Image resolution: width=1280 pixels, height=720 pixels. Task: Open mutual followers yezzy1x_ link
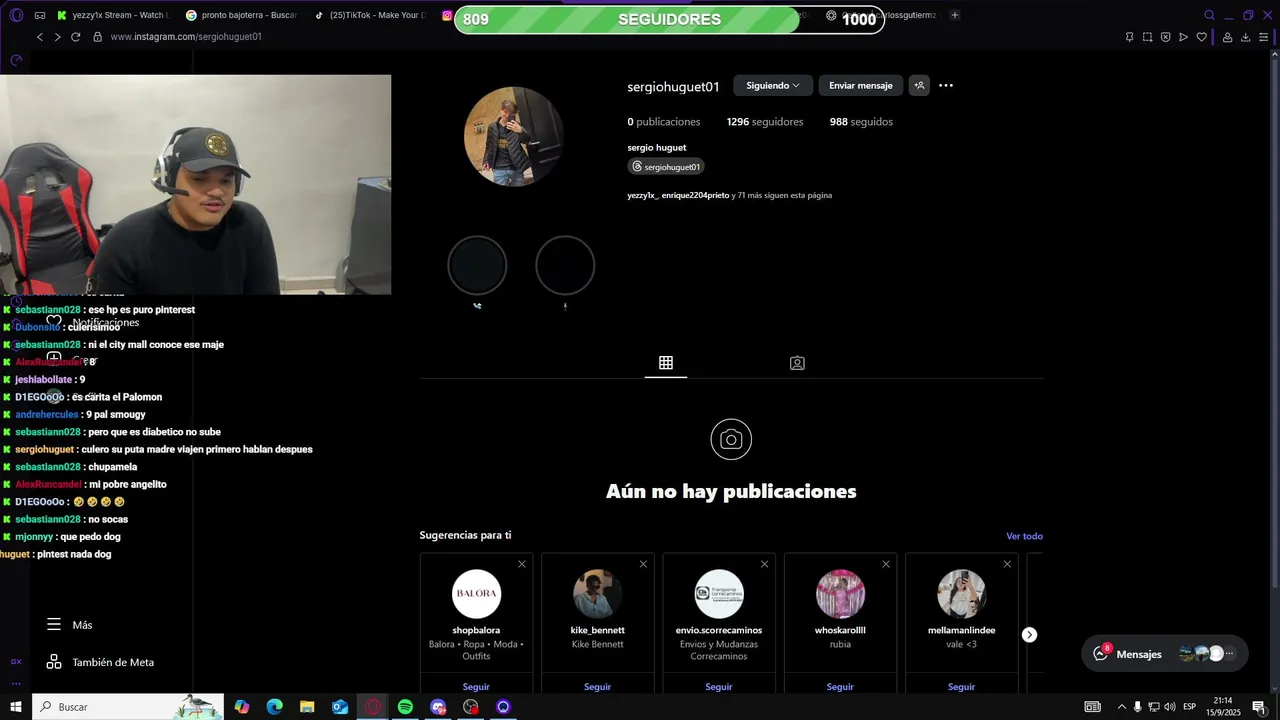[x=643, y=196]
